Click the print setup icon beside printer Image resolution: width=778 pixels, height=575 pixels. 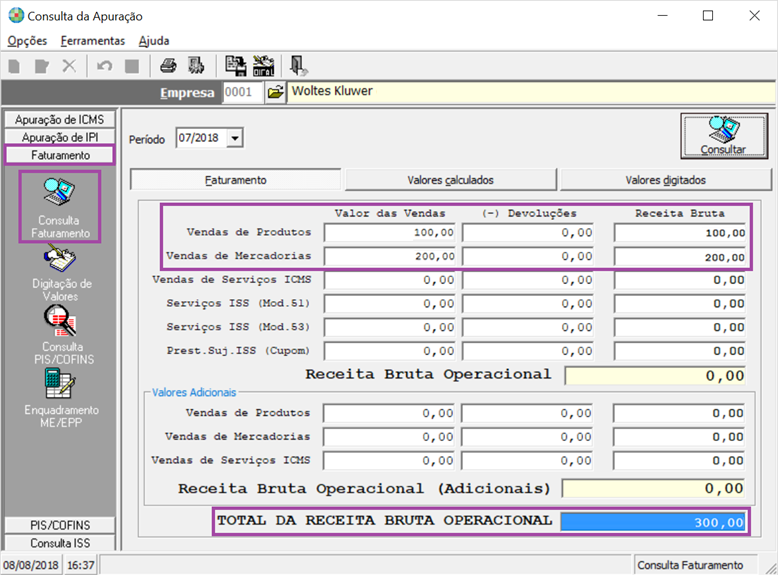[x=196, y=66]
